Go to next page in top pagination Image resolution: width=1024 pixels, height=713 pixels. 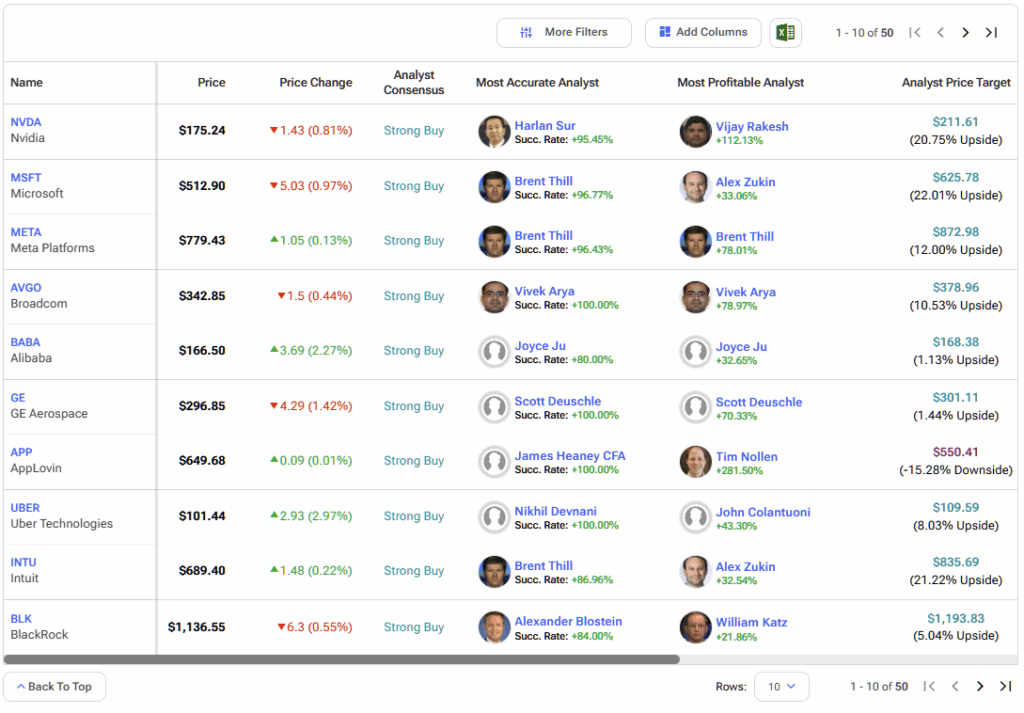point(965,33)
